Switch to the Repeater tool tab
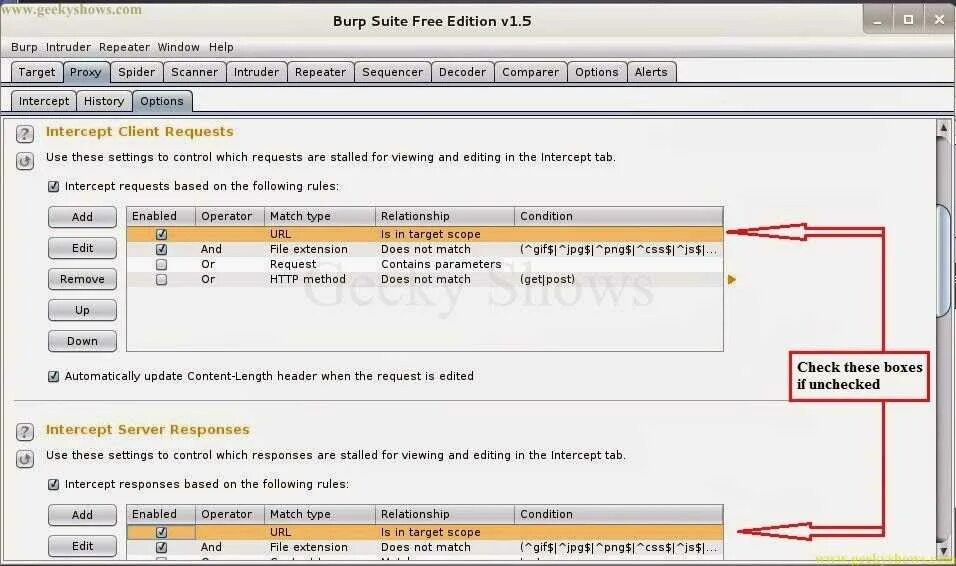Screen dimensions: 956x566 (x=320, y=72)
